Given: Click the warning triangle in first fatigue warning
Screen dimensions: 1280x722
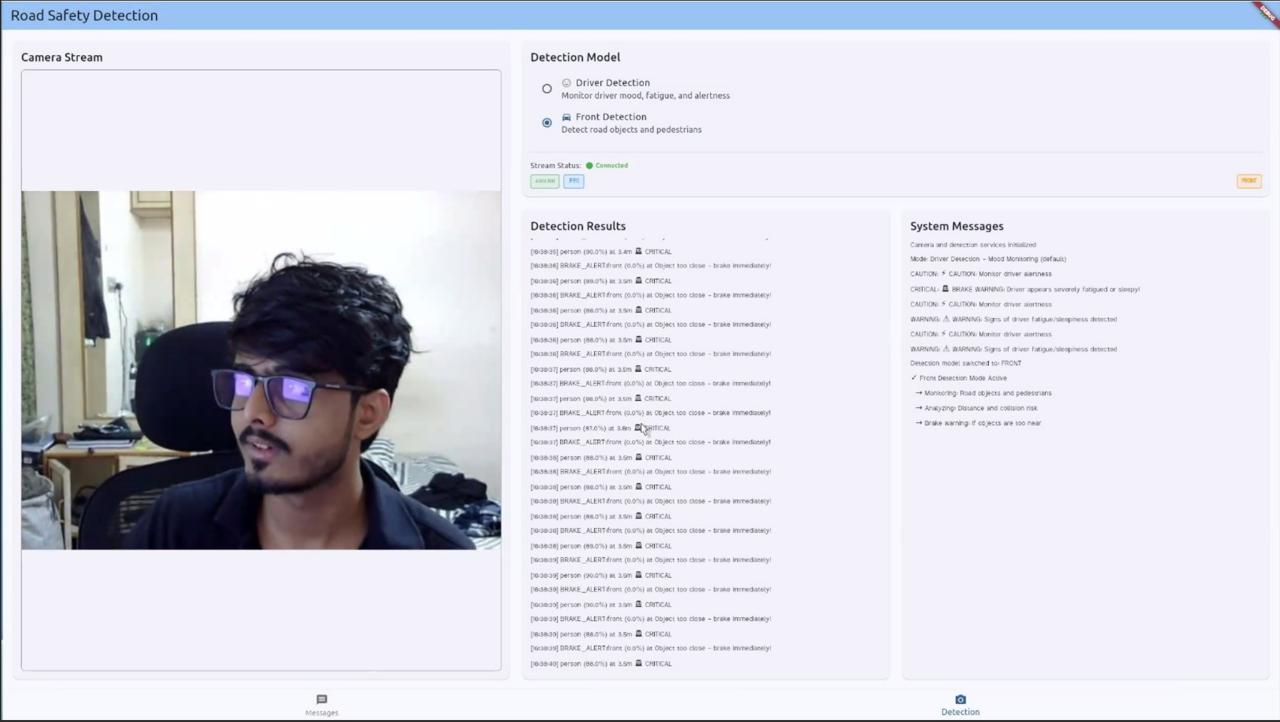Looking at the screenshot, I should (x=946, y=319).
